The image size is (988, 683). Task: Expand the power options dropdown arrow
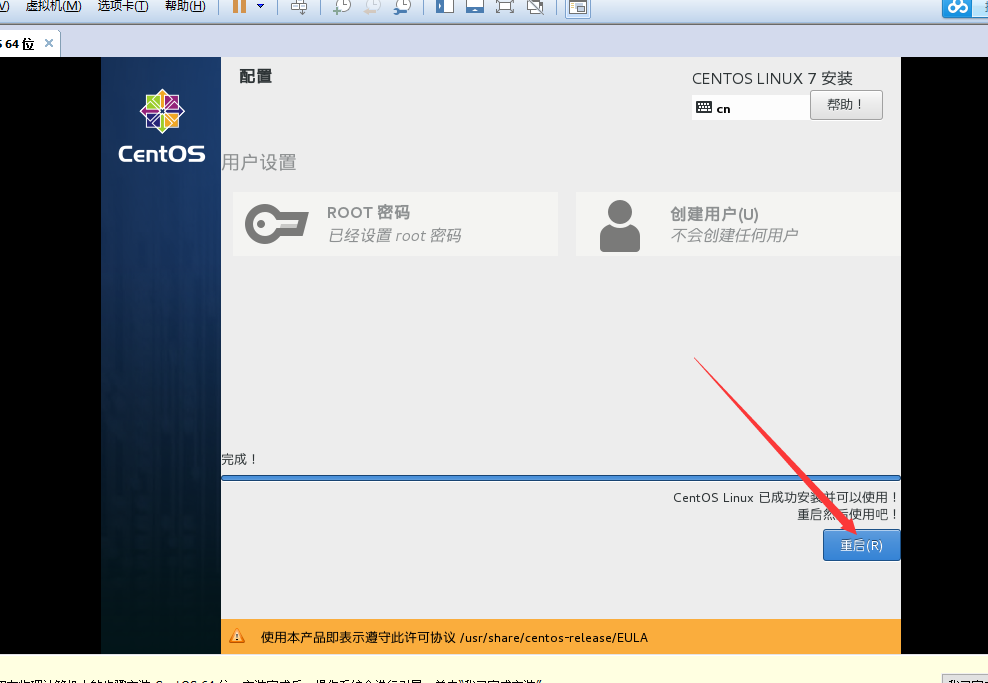click(260, 6)
